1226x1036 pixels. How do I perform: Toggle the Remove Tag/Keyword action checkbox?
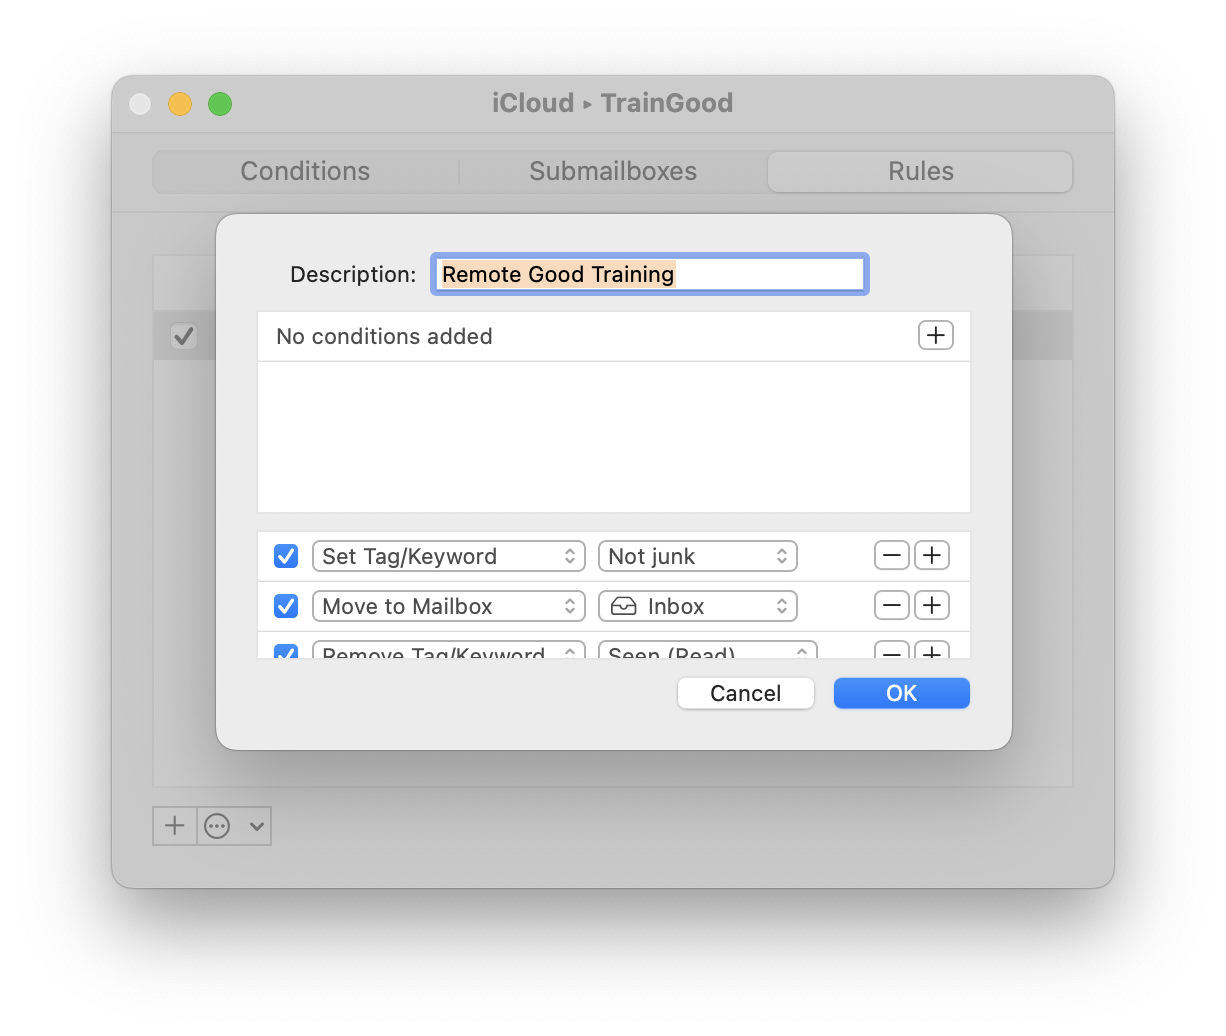coord(285,653)
